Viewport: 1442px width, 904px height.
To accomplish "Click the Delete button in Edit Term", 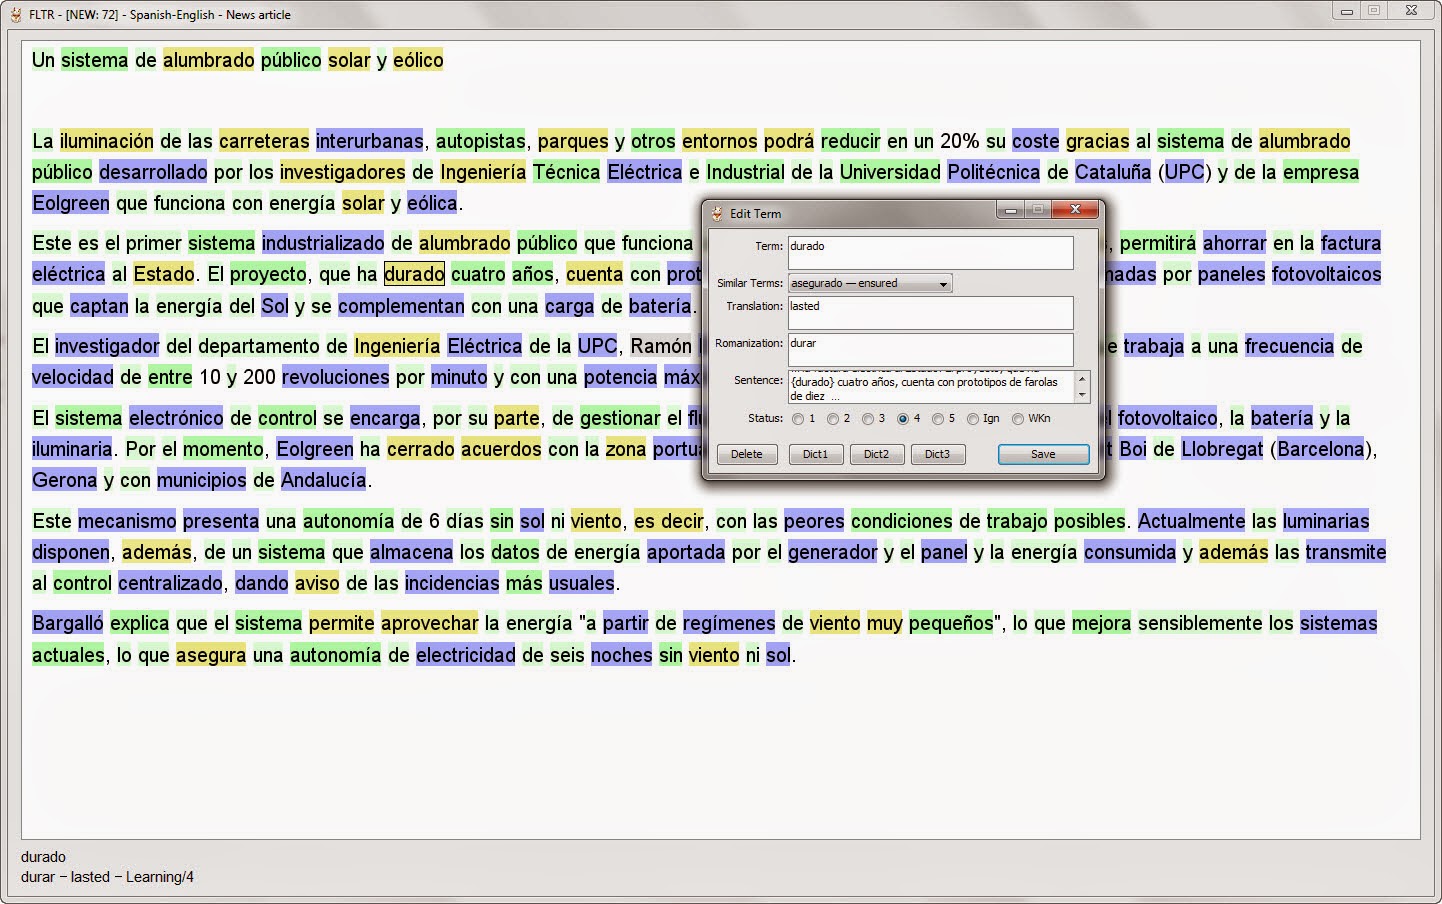I will point(746,454).
